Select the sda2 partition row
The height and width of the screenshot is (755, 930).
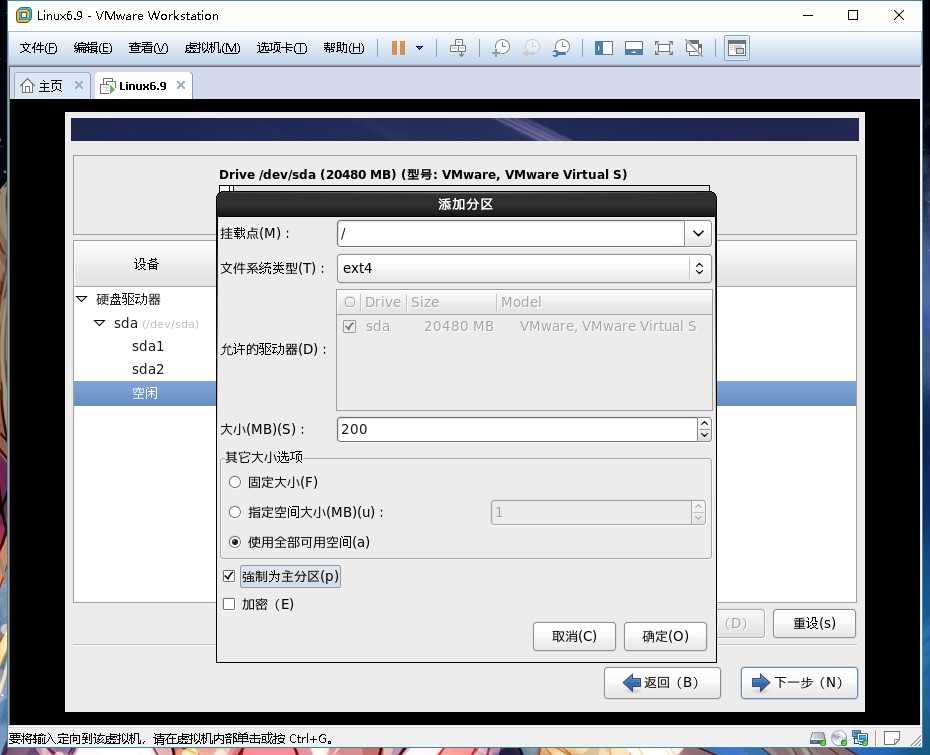tap(148, 369)
